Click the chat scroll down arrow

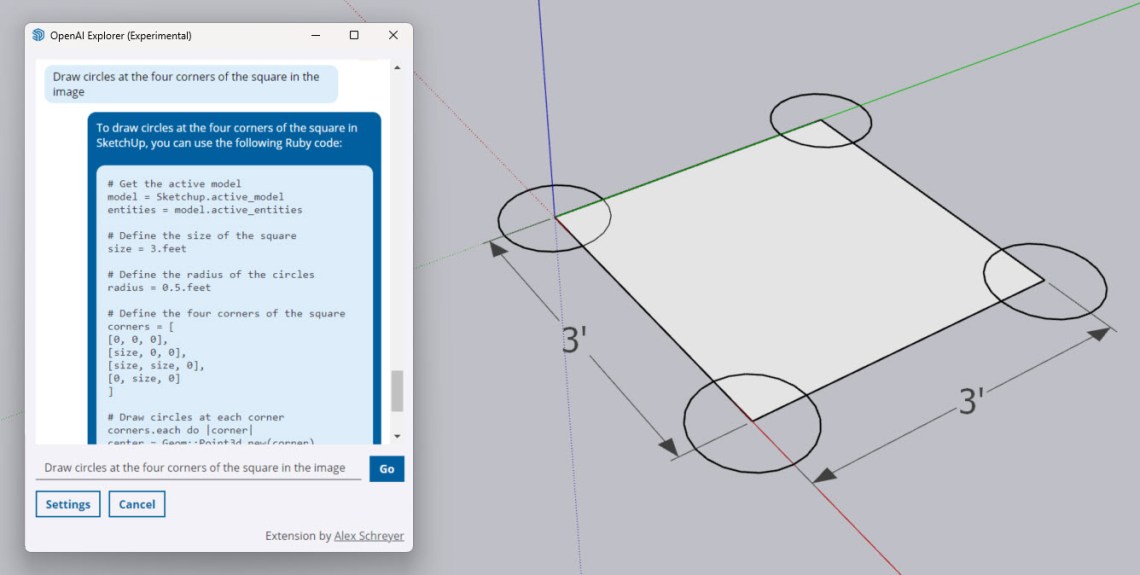tap(397, 436)
